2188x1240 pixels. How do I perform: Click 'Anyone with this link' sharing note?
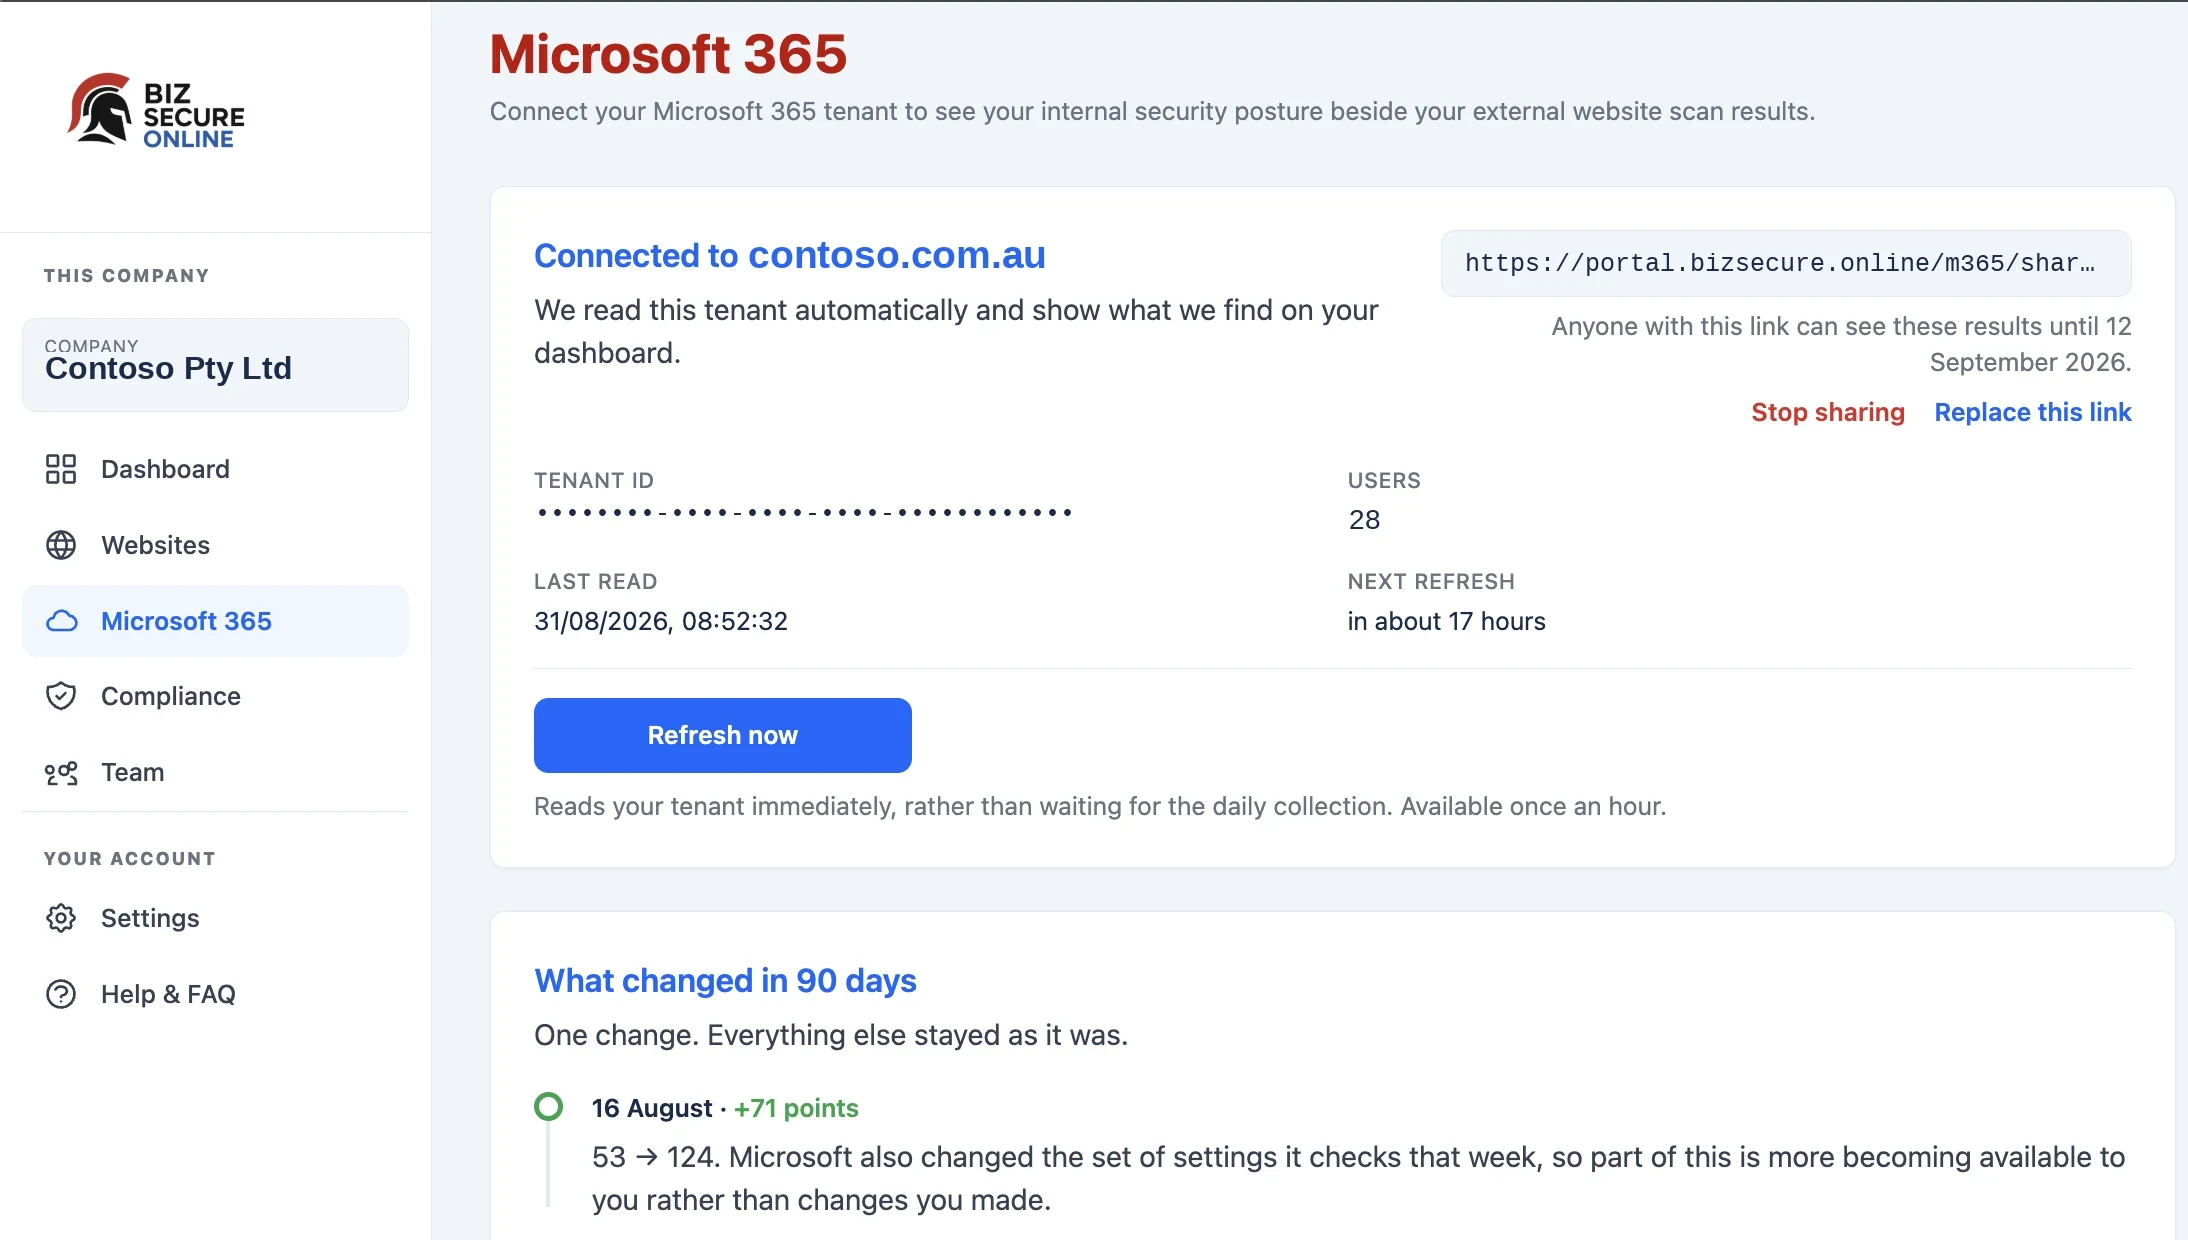pos(1841,344)
